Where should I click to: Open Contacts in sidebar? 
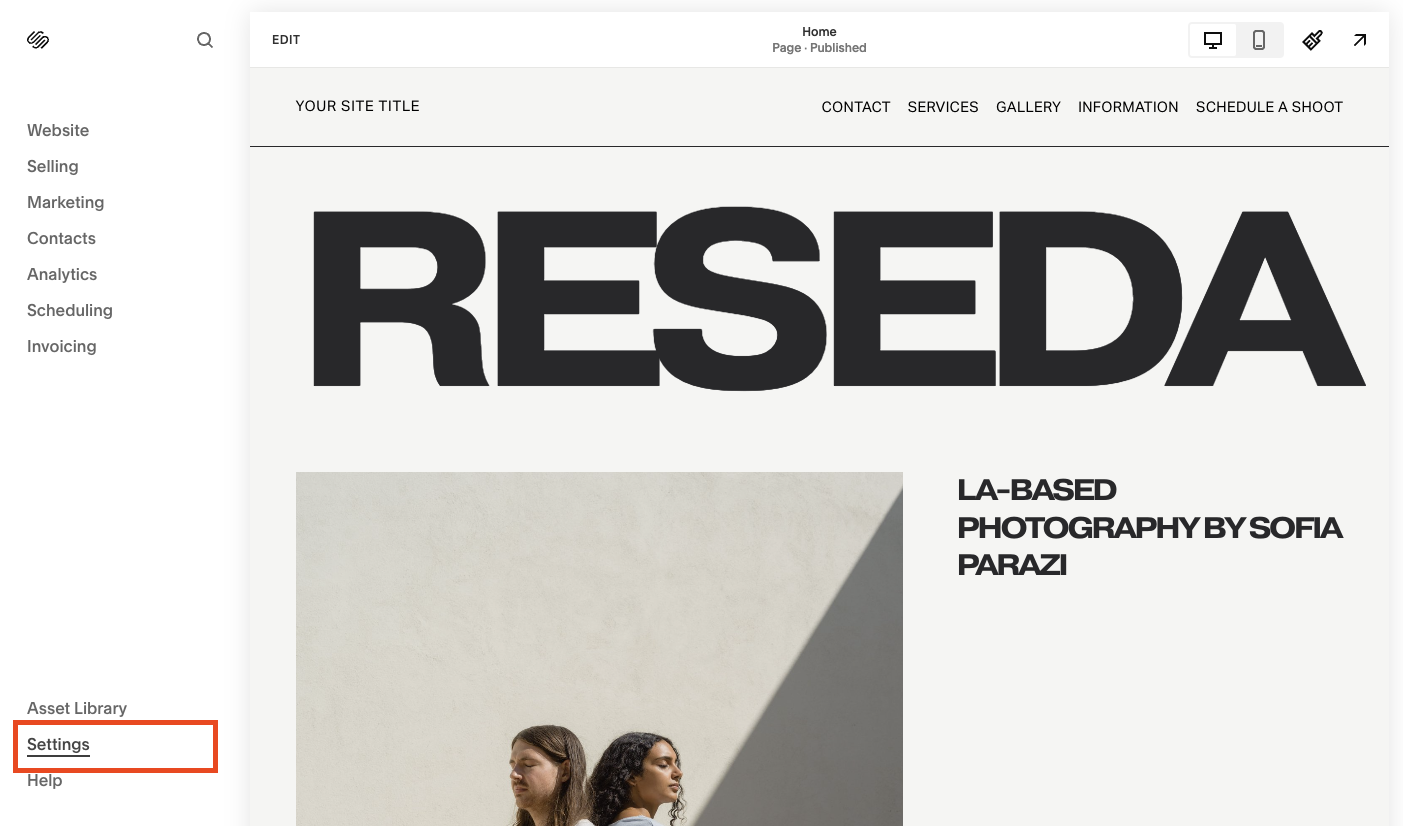62,238
